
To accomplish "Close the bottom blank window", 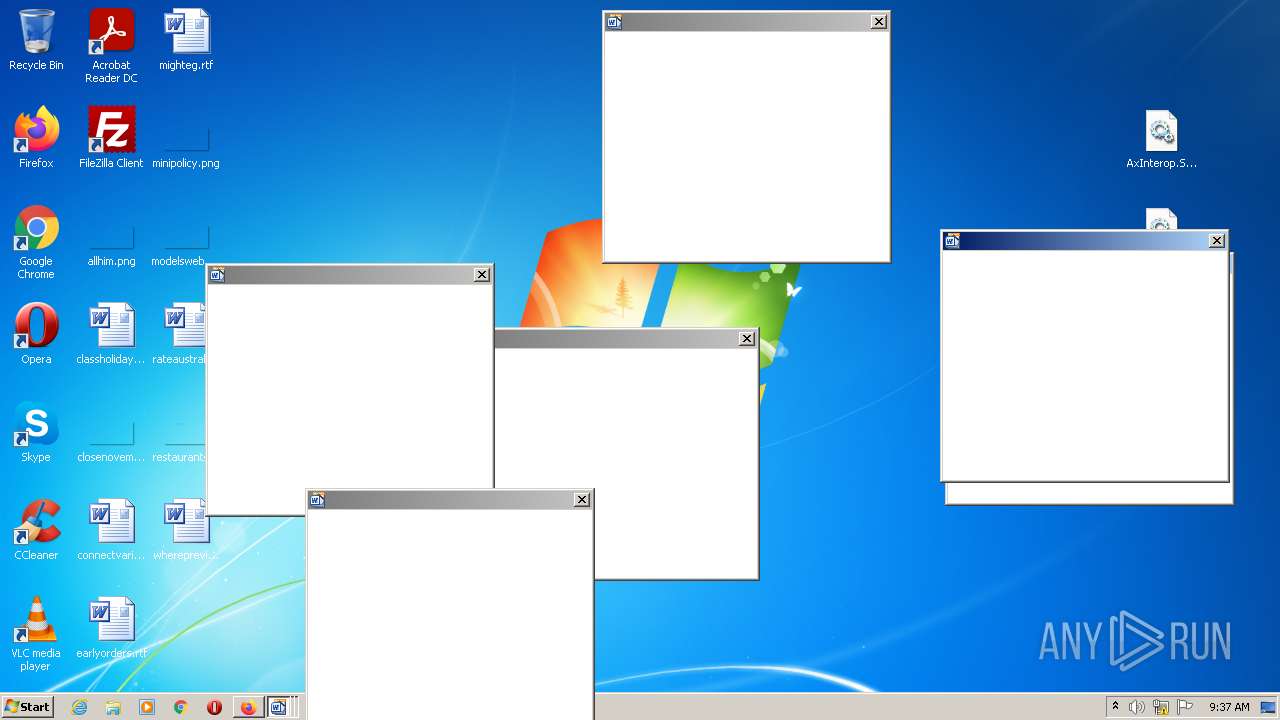I will [582, 499].
